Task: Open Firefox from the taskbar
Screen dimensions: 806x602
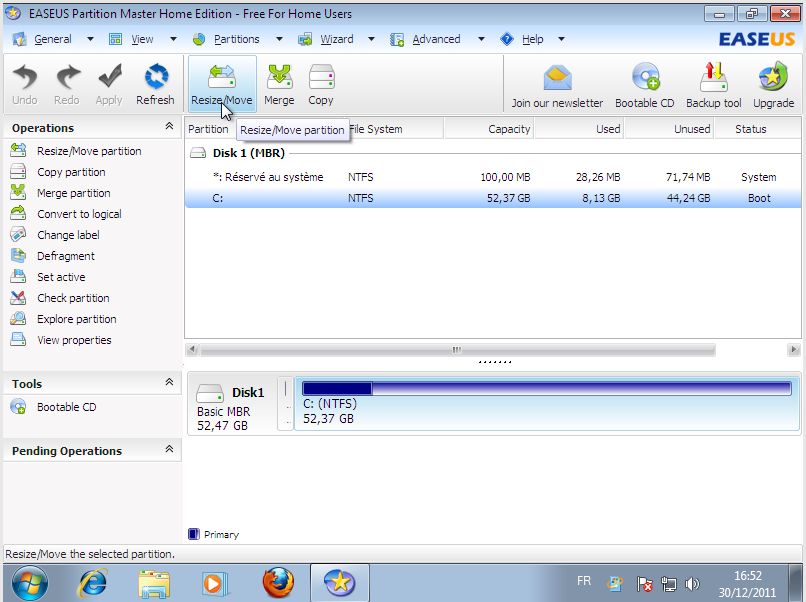Action: tap(278, 583)
